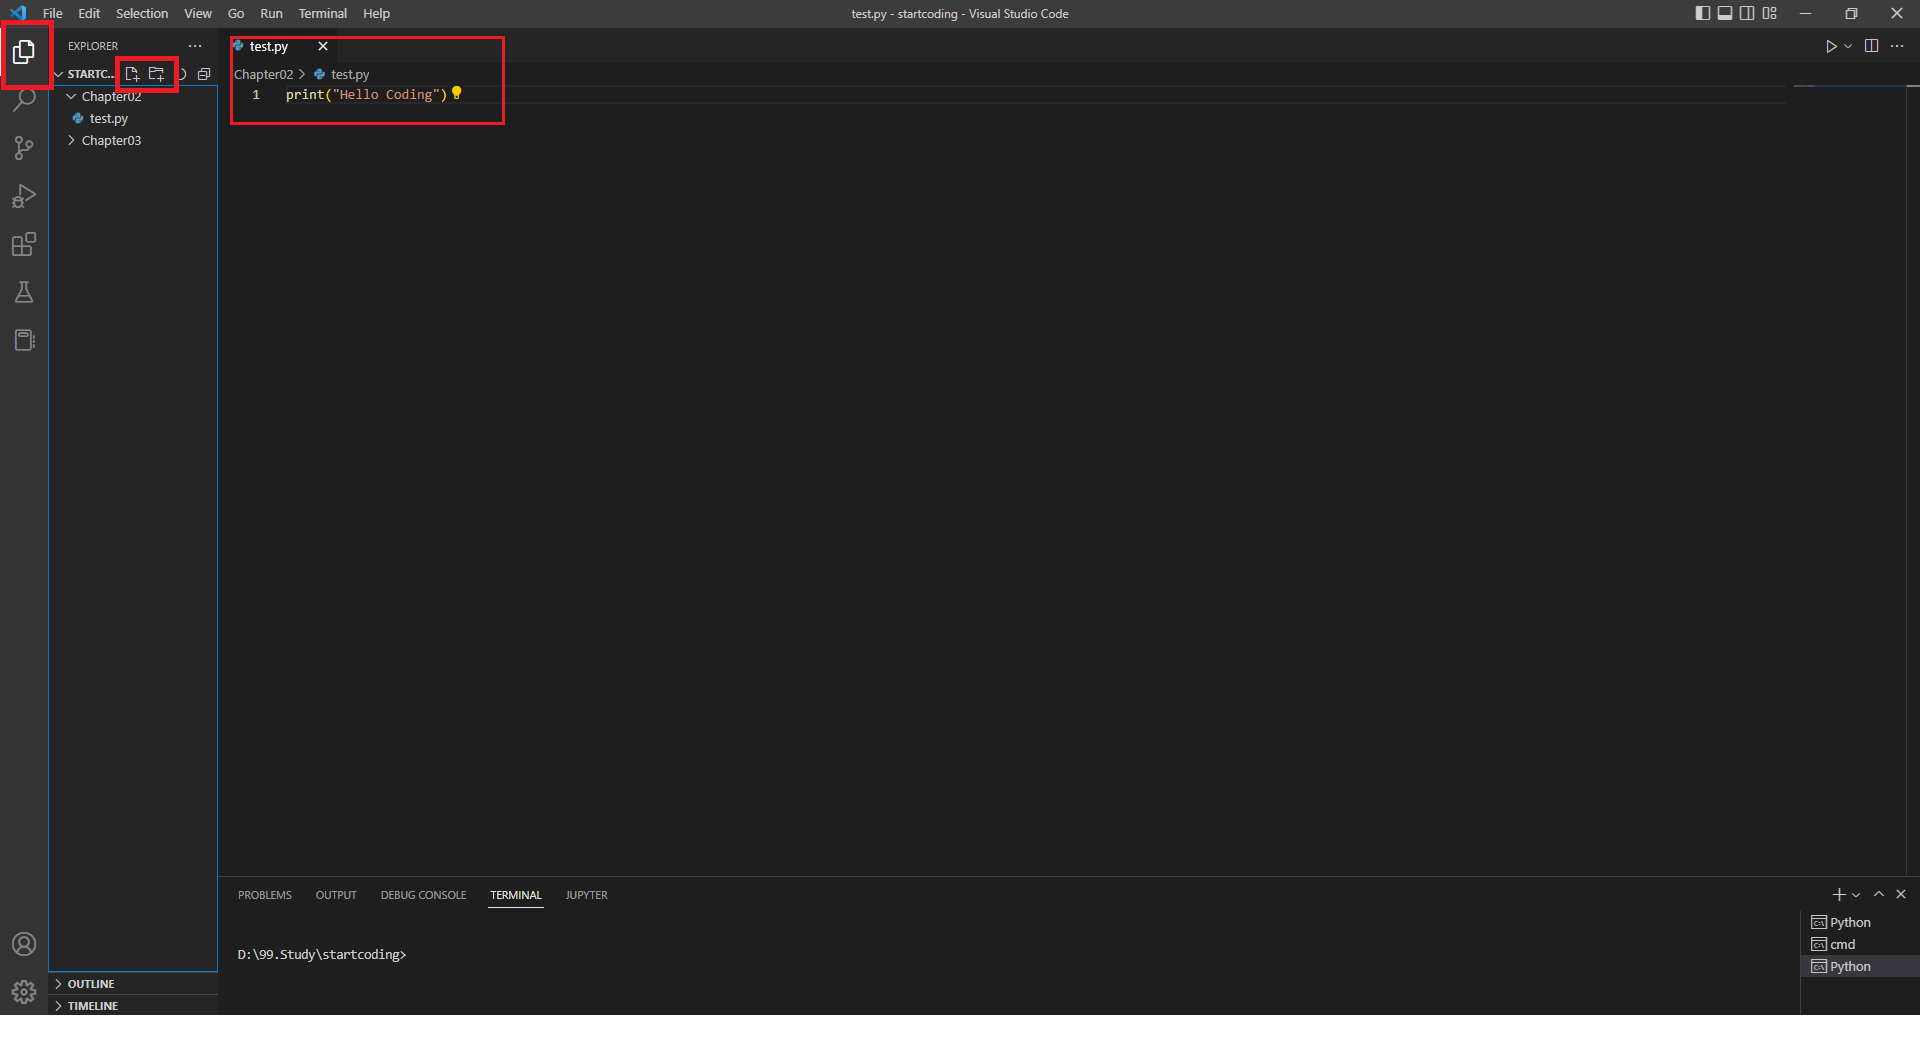
Task: Switch to the OUTPUT panel tab
Action: click(336, 895)
